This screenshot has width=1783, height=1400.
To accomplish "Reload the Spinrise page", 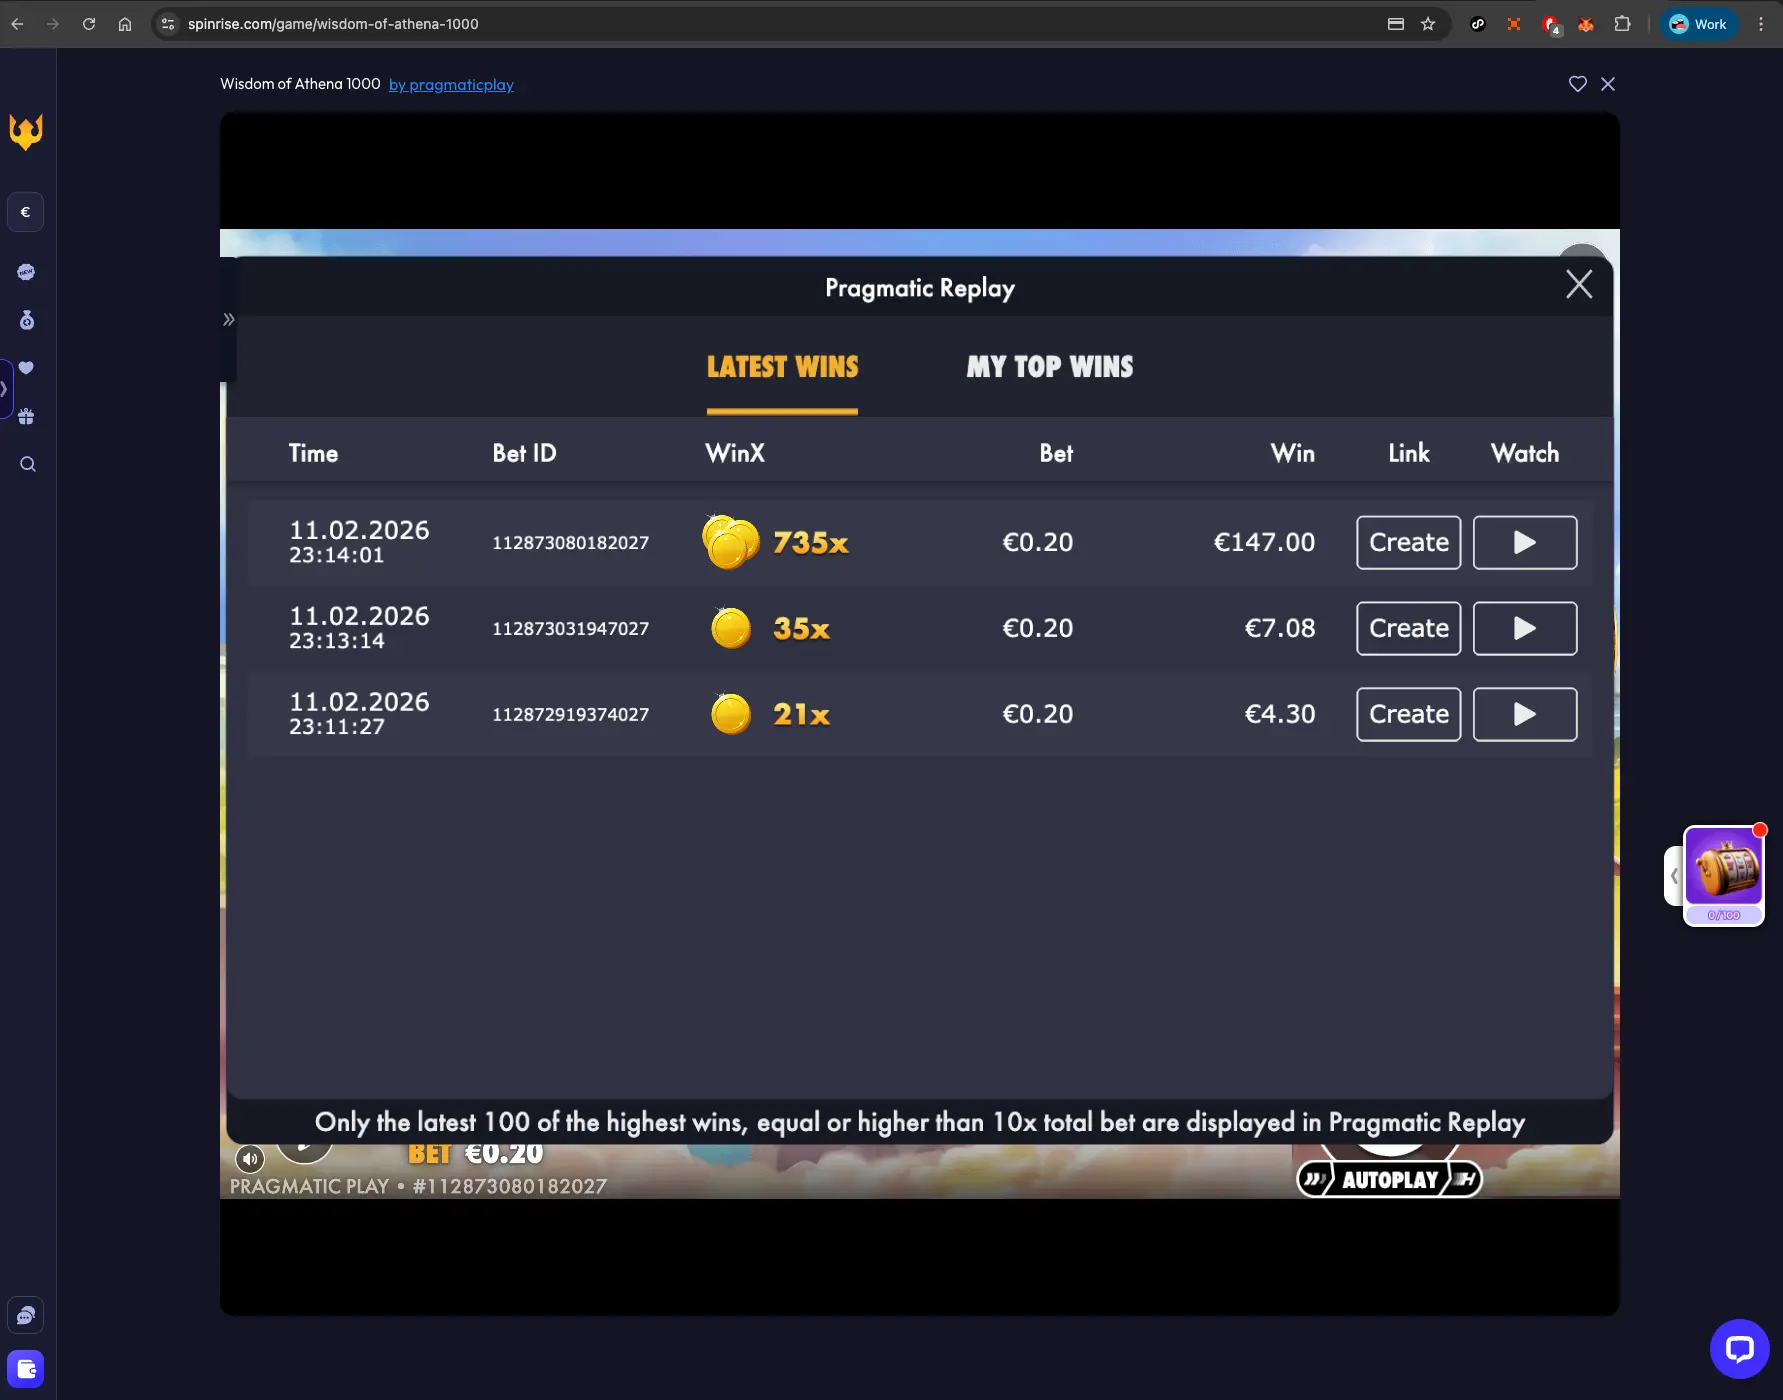I will point(89,24).
